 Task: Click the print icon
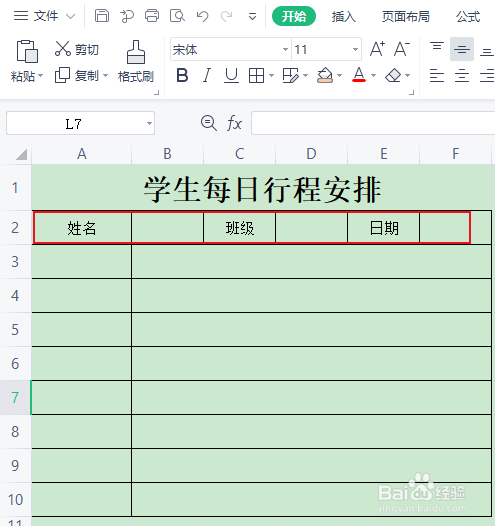pyautogui.click(x=152, y=16)
